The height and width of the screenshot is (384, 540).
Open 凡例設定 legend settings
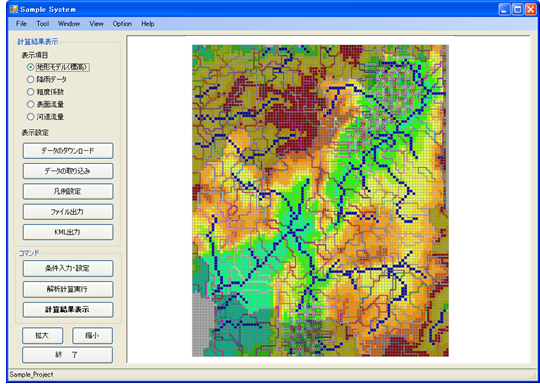click(x=68, y=191)
